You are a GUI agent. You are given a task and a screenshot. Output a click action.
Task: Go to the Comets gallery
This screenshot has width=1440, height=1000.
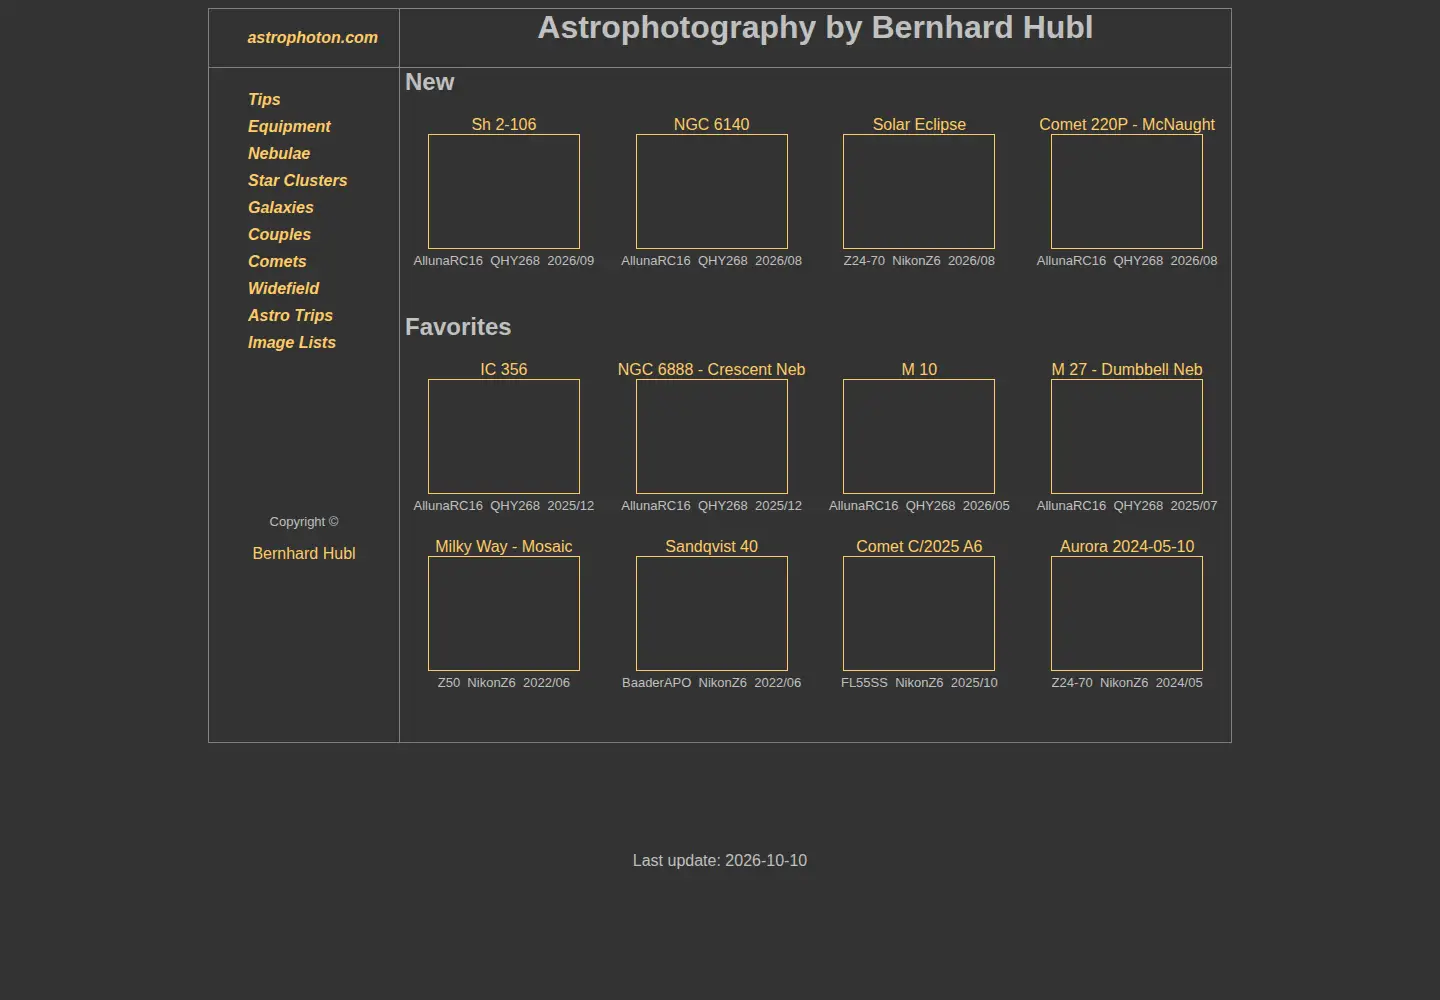277,261
